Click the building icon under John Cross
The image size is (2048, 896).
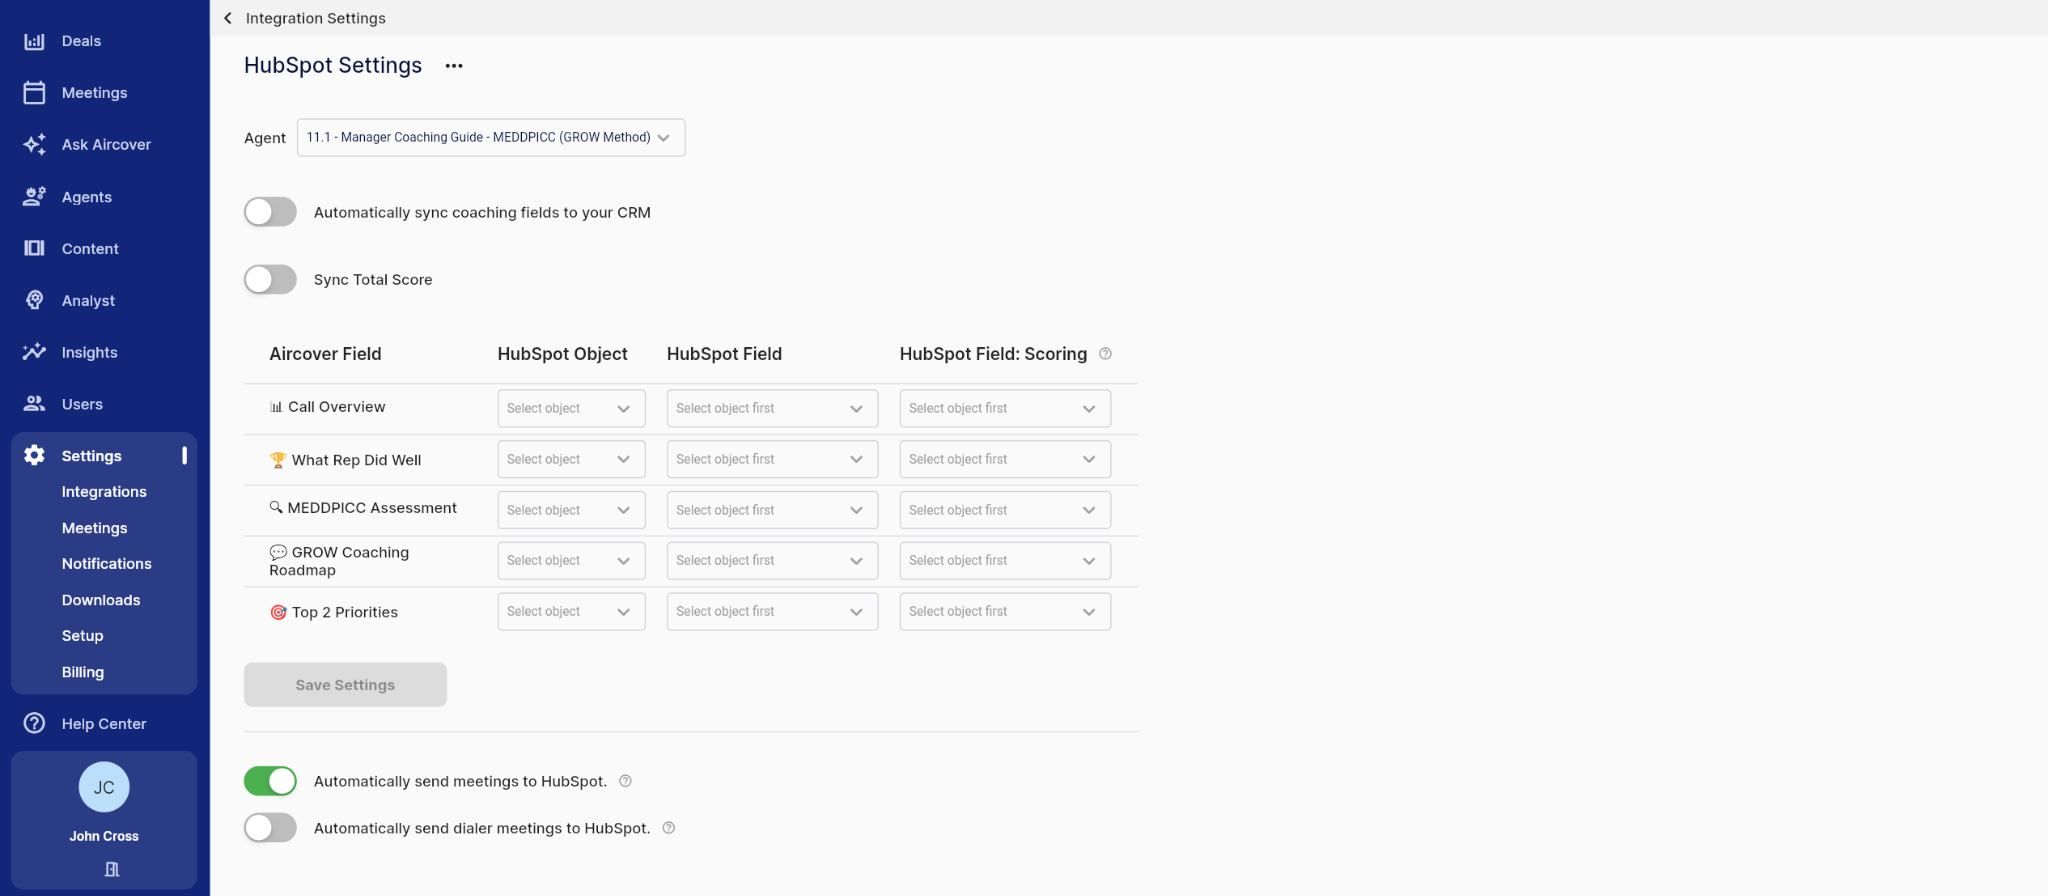pyautogui.click(x=111, y=869)
